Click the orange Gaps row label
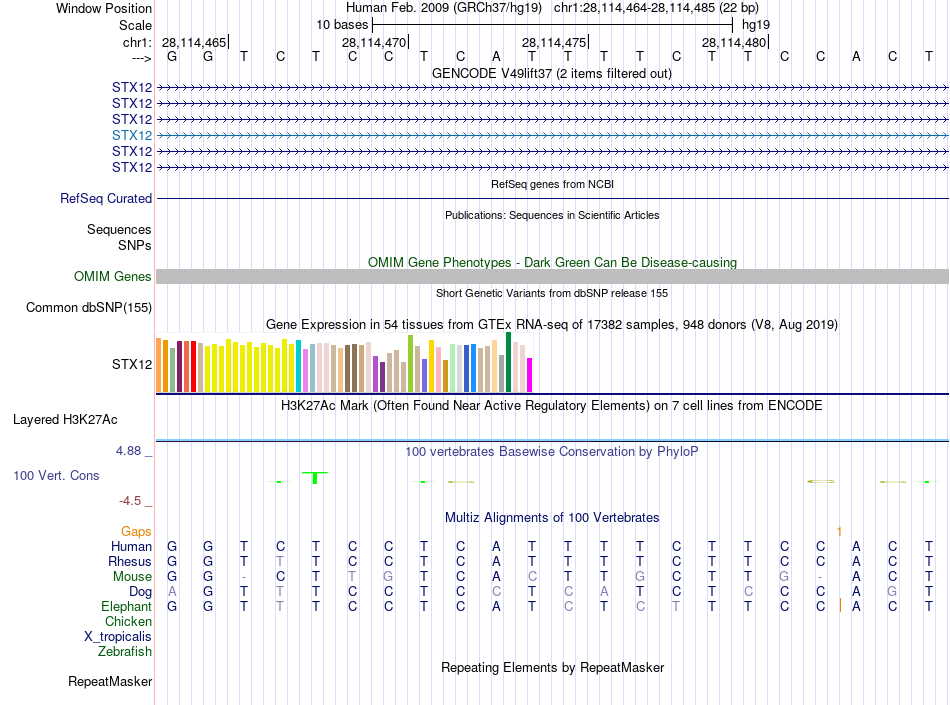This screenshot has width=950, height=705. coord(136,531)
